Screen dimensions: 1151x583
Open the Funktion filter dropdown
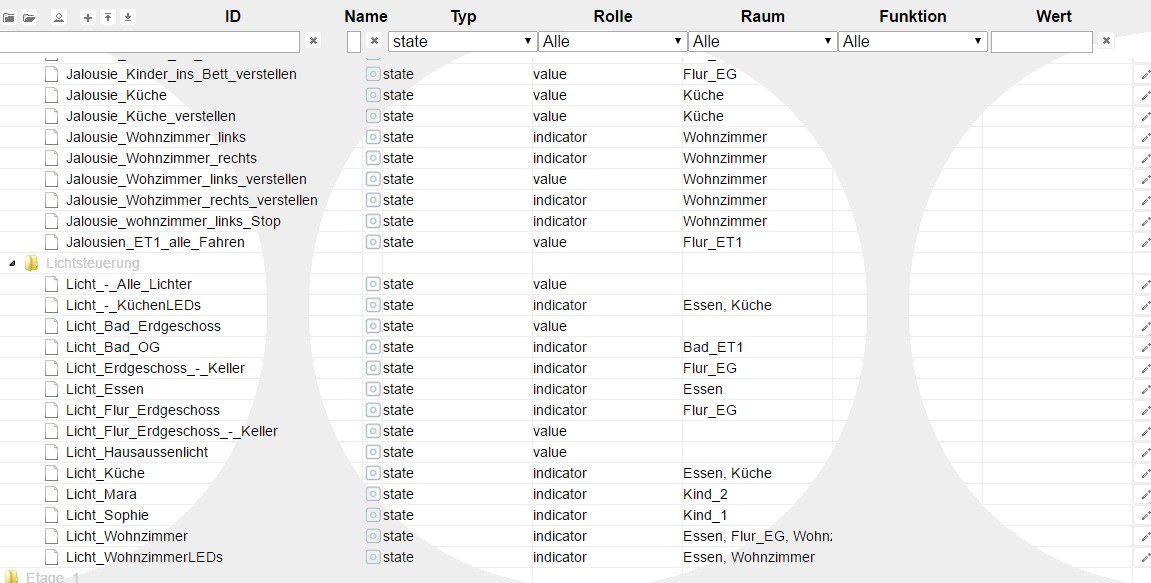[912, 41]
